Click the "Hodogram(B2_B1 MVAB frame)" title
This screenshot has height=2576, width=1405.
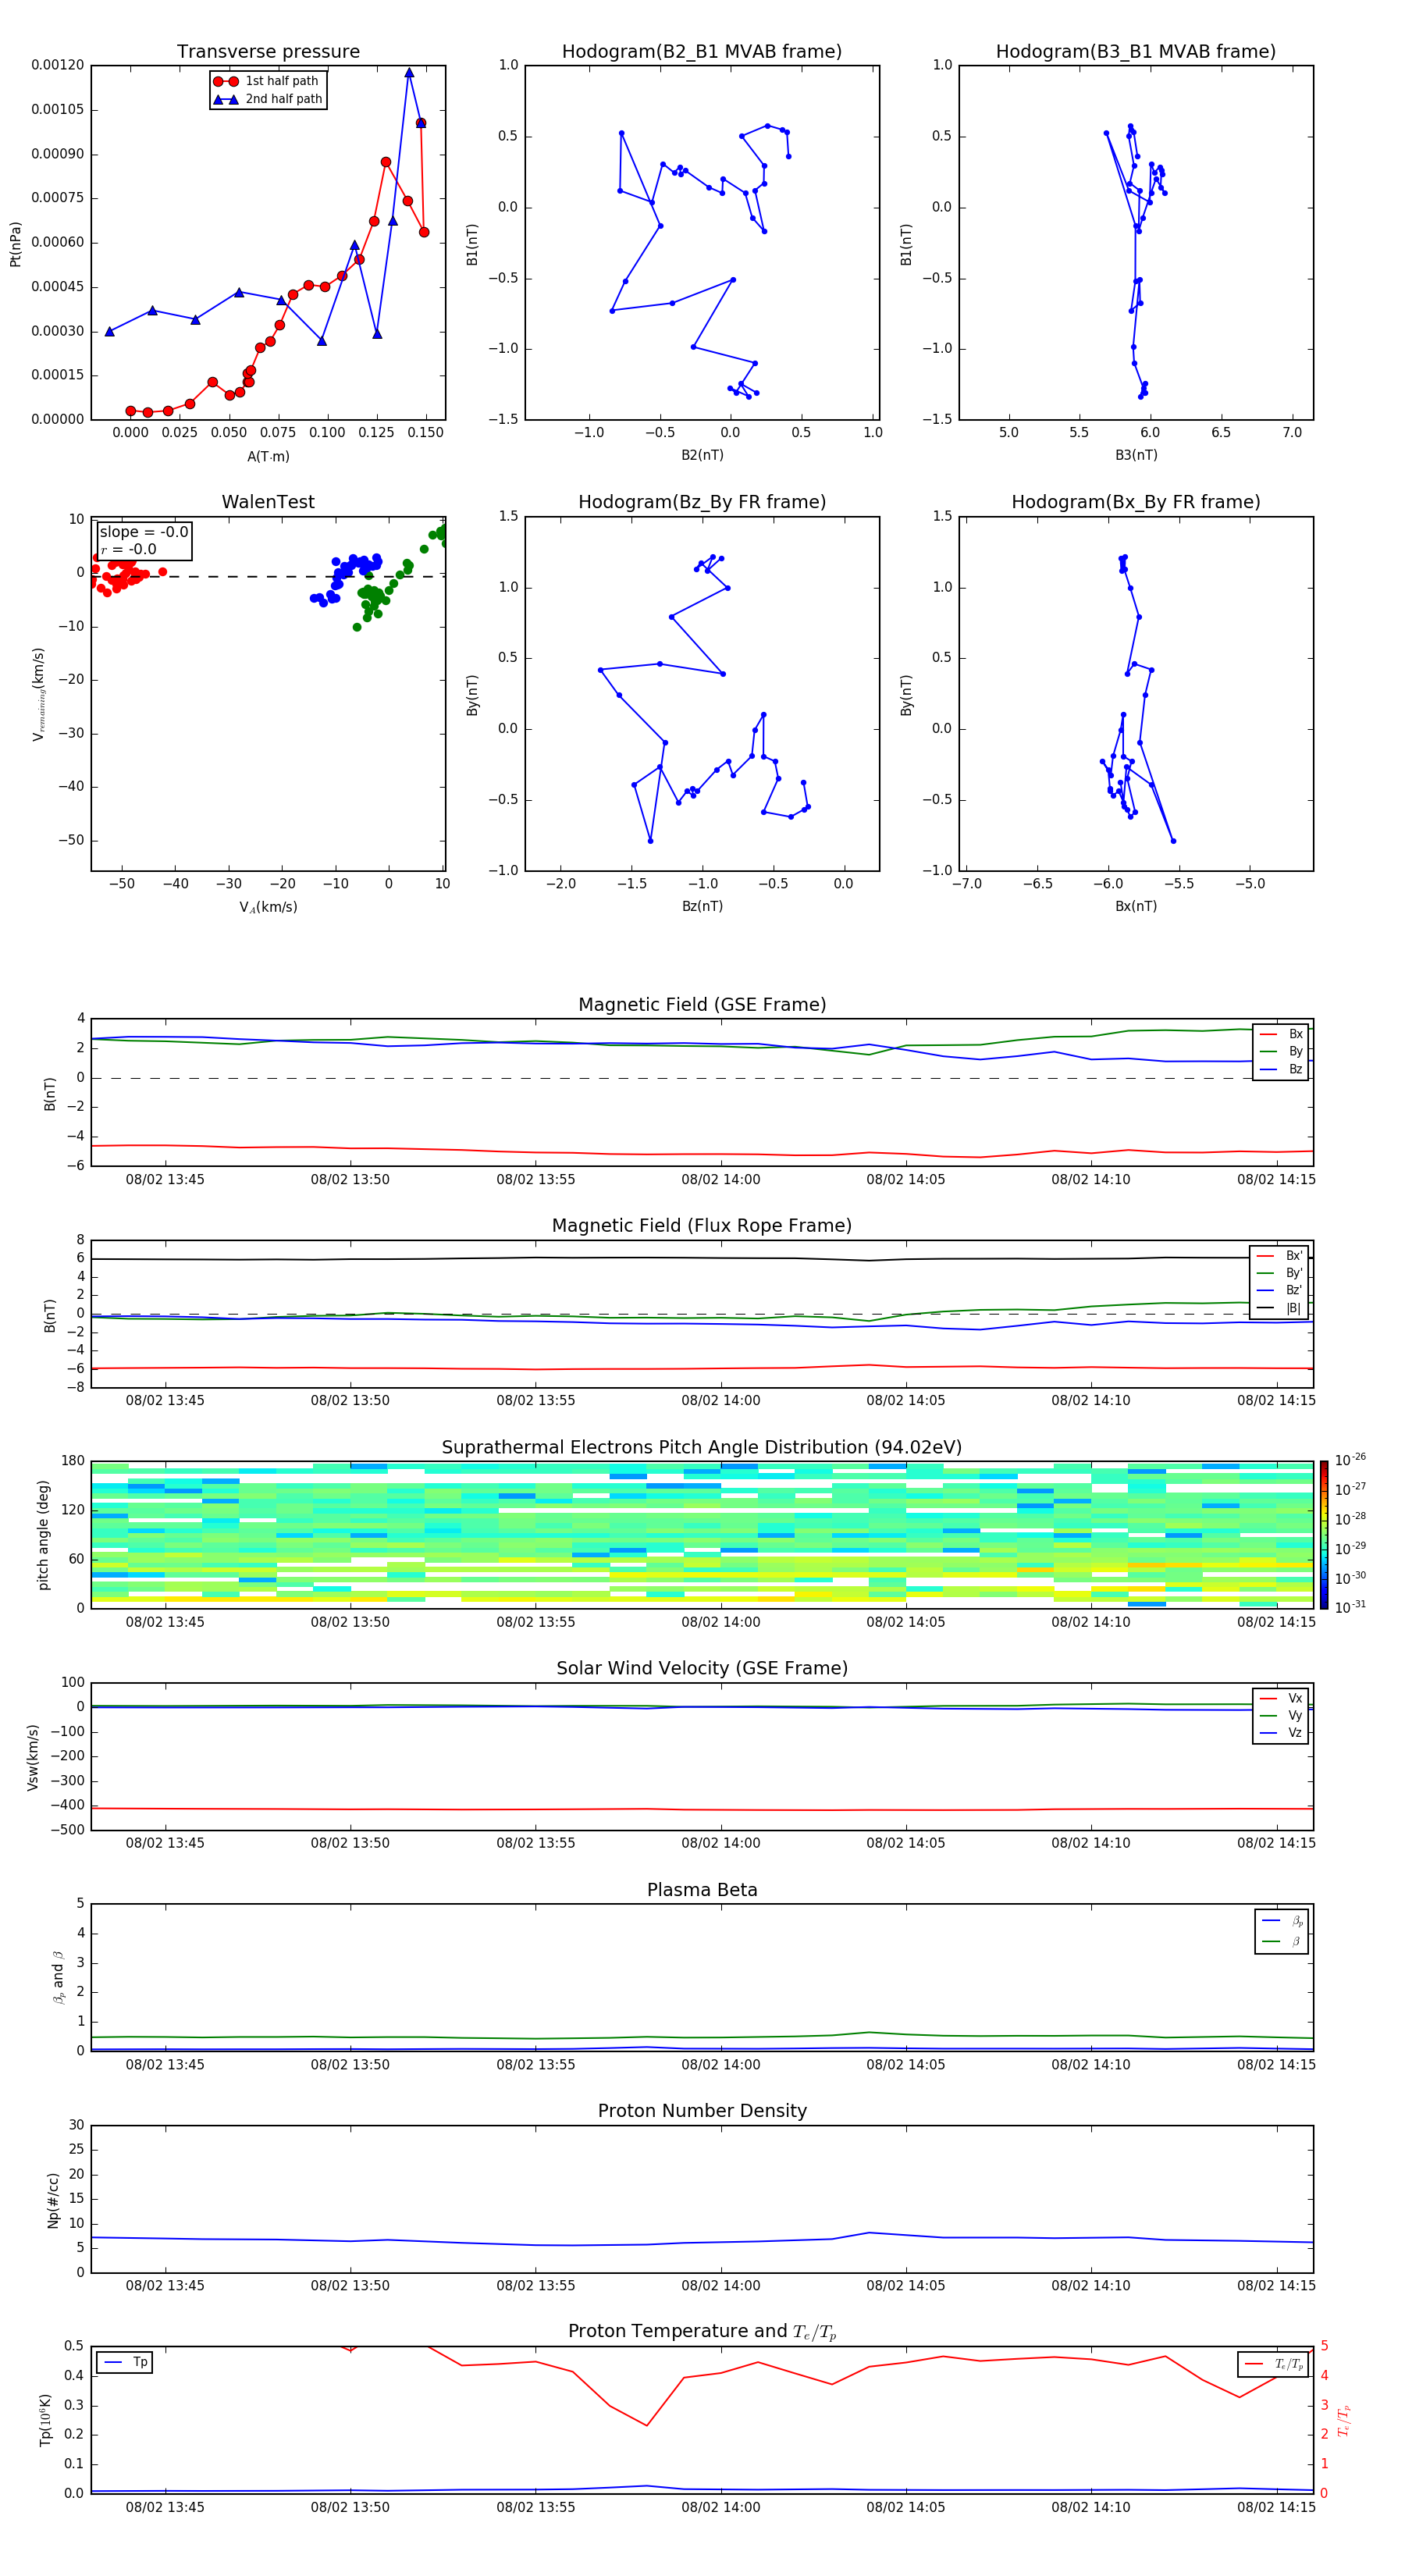701,52
